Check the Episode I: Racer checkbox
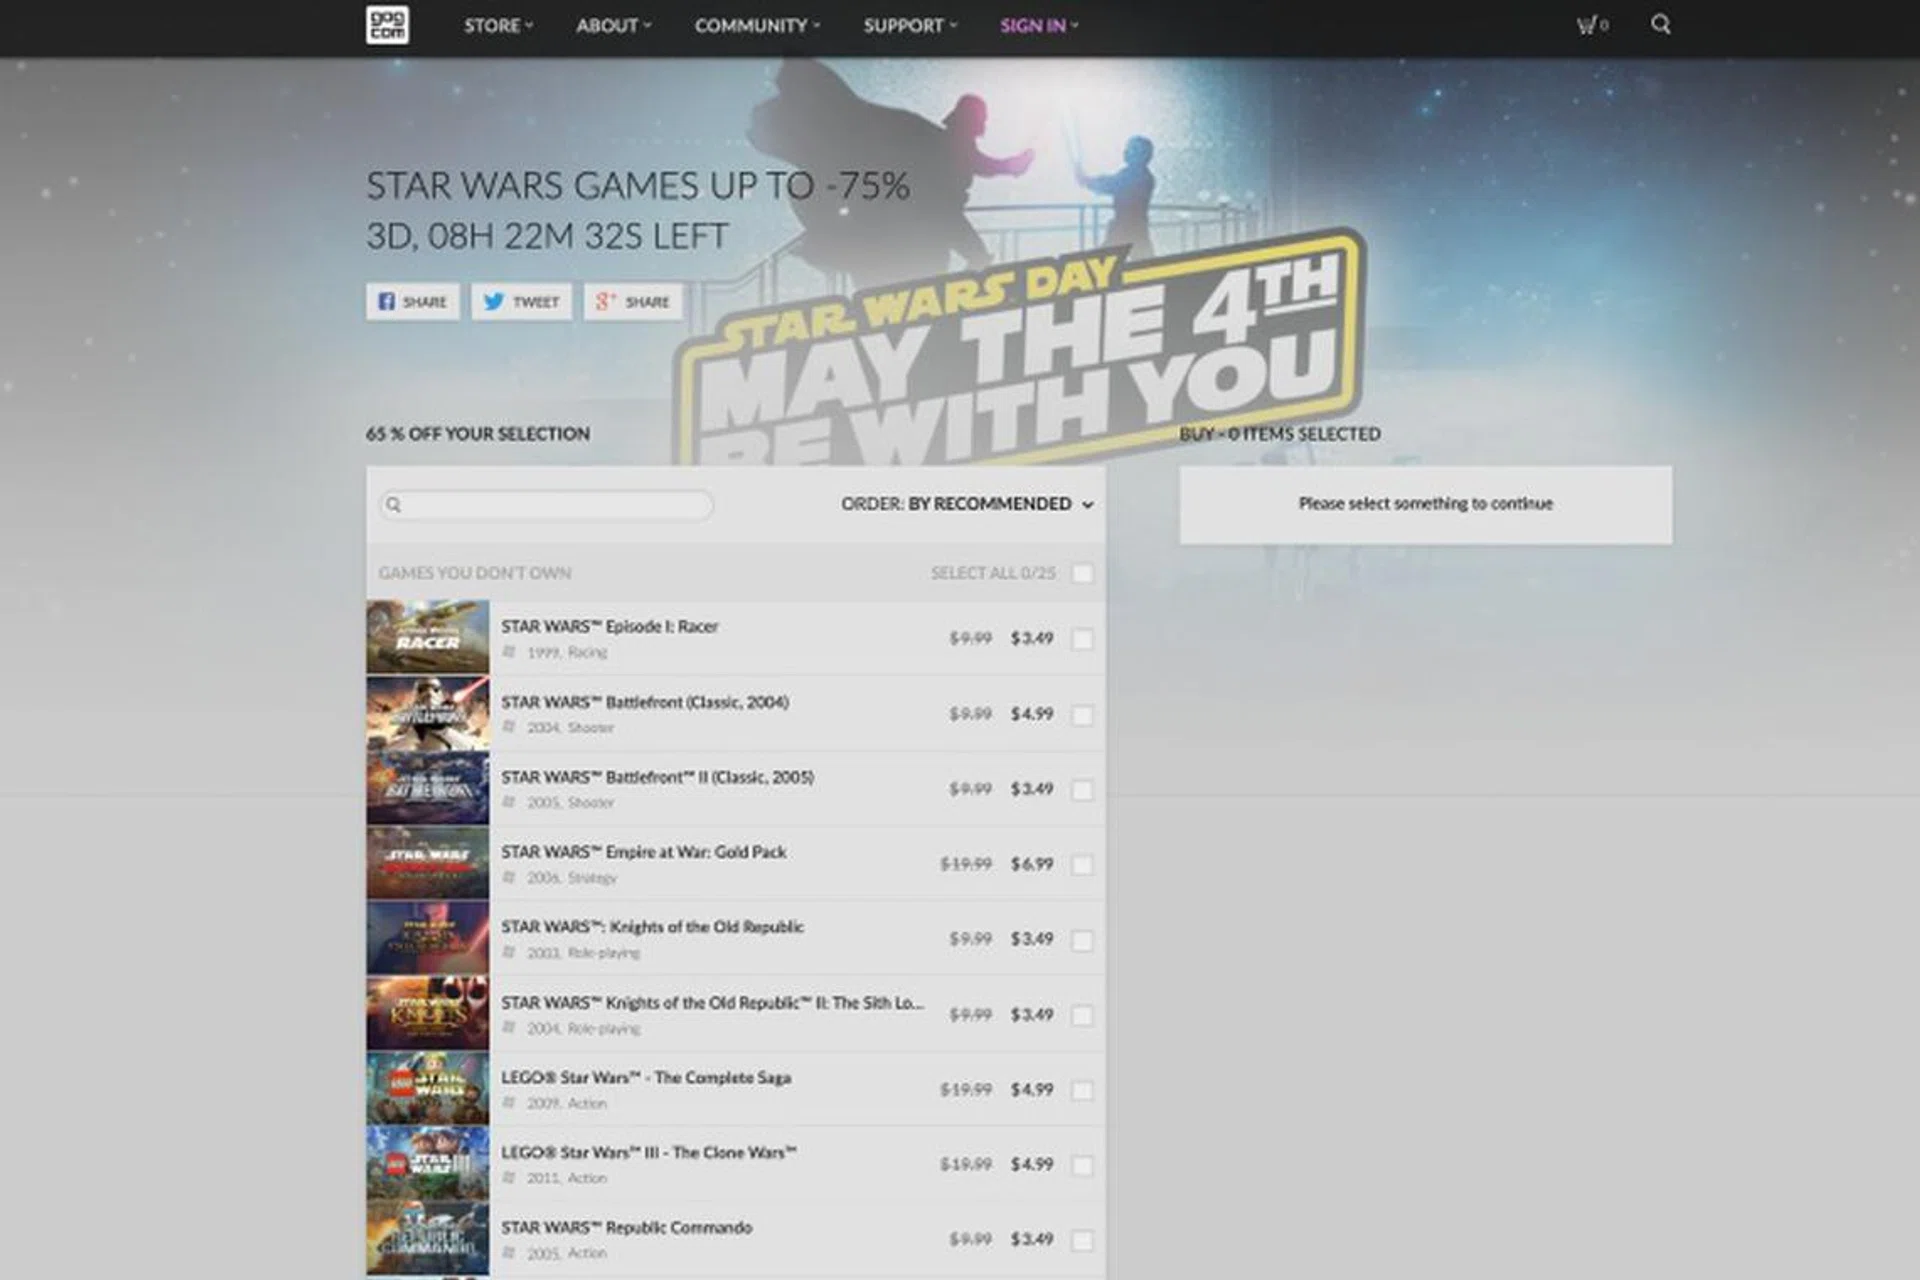1920x1280 pixels. point(1082,639)
